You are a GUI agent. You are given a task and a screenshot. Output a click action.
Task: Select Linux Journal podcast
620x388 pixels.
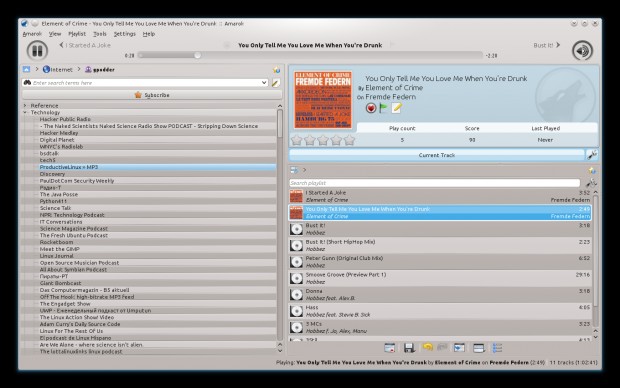57,256
